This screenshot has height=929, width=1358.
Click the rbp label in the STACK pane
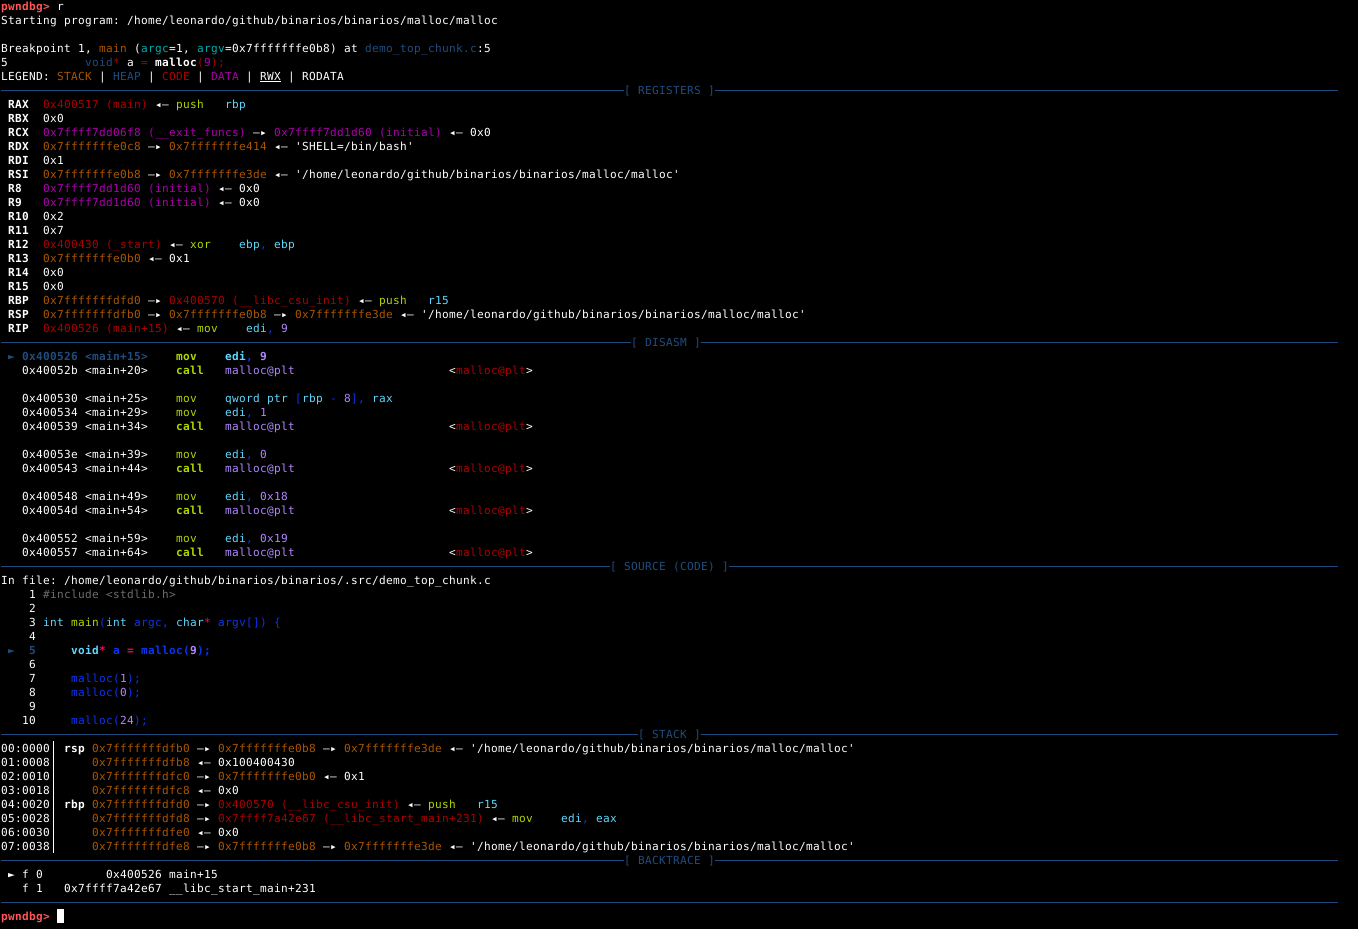coord(74,805)
